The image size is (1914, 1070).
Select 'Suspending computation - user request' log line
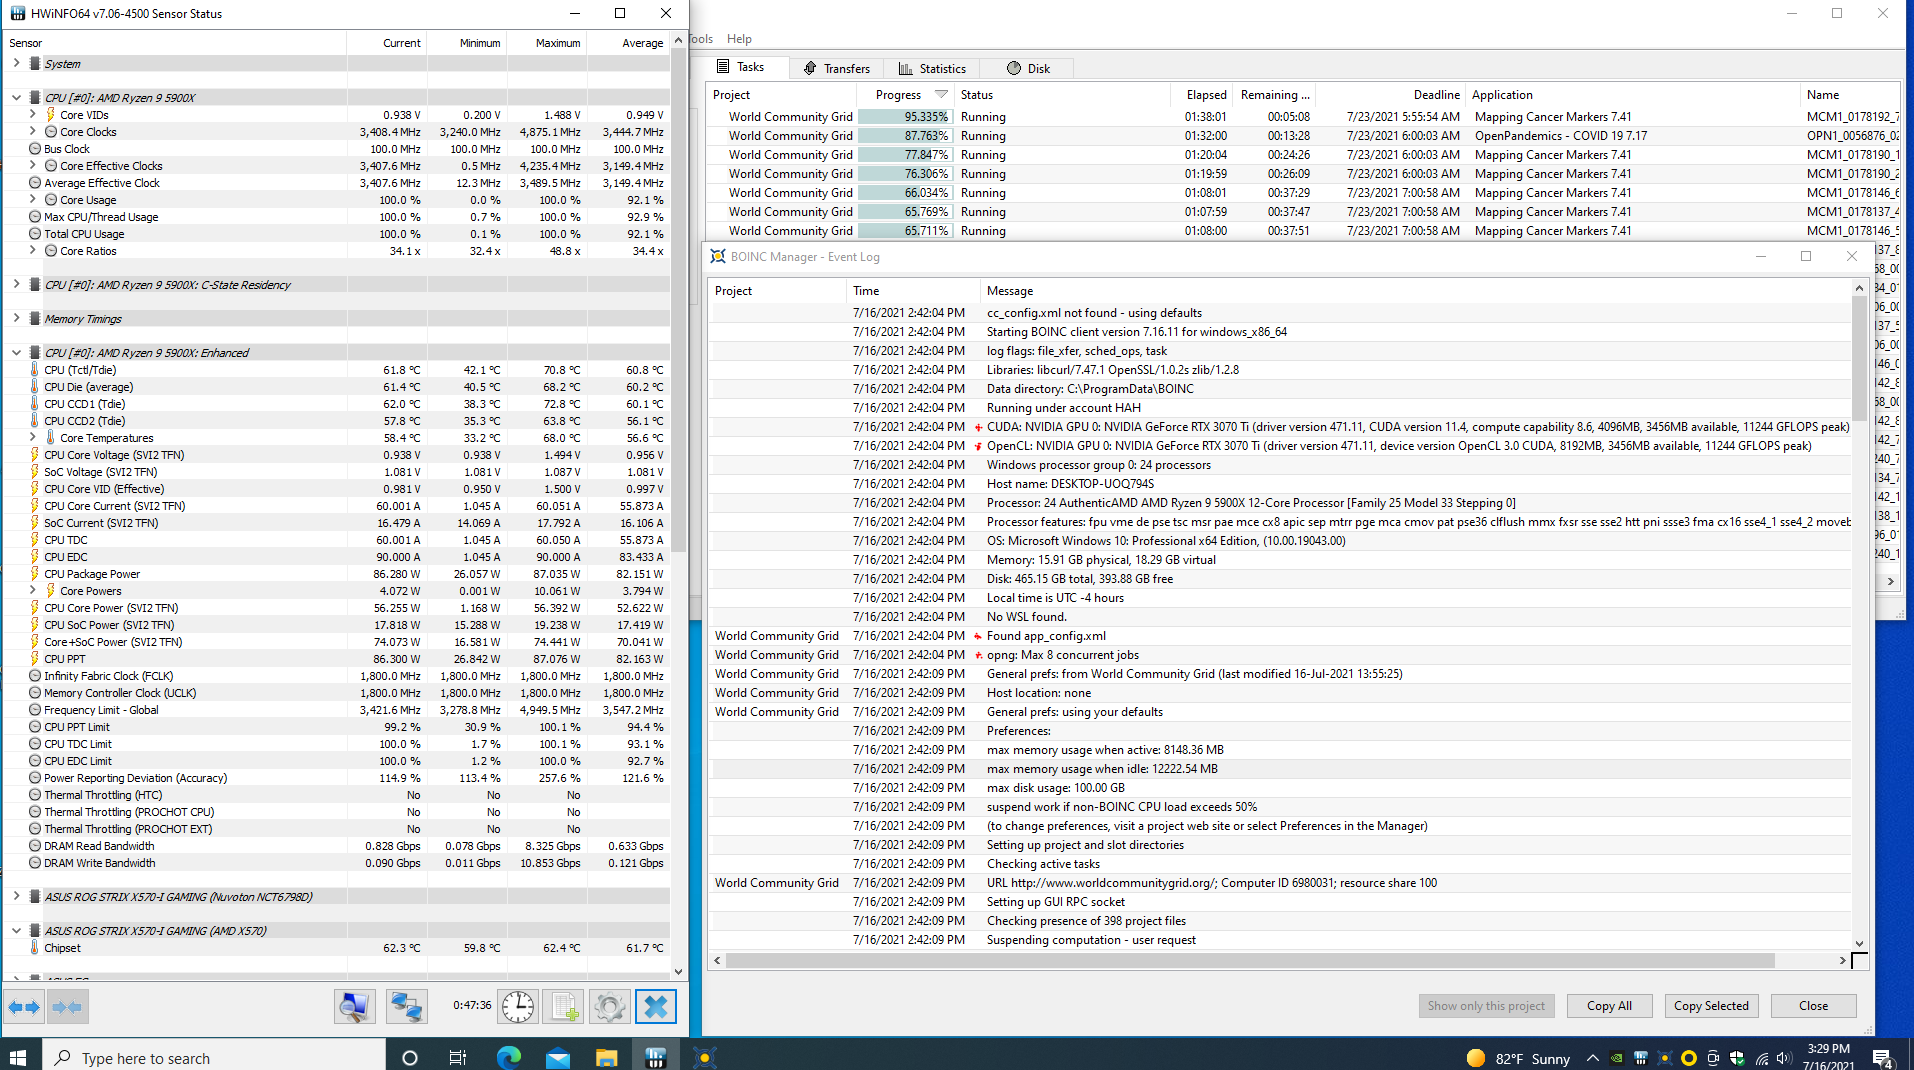(1280, 940)
